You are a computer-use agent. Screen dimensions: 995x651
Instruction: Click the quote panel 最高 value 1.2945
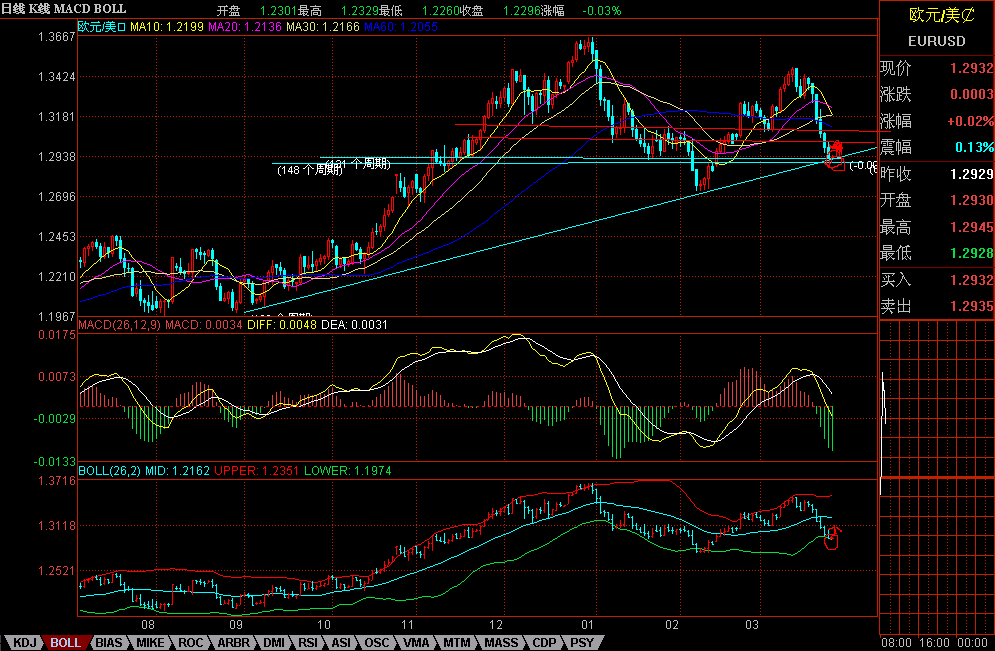[x=972, y=227]
